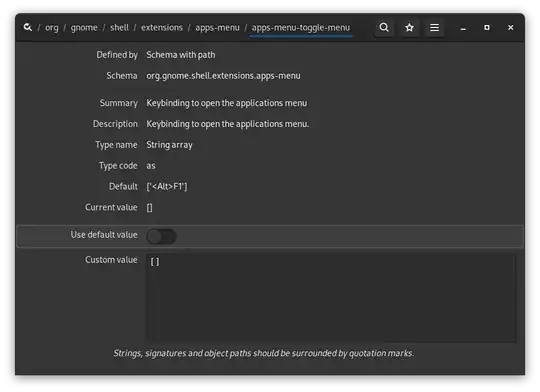The image size is (540, 392).
Task: Click the default value ['<Alt>F1']
Action: 167,186
